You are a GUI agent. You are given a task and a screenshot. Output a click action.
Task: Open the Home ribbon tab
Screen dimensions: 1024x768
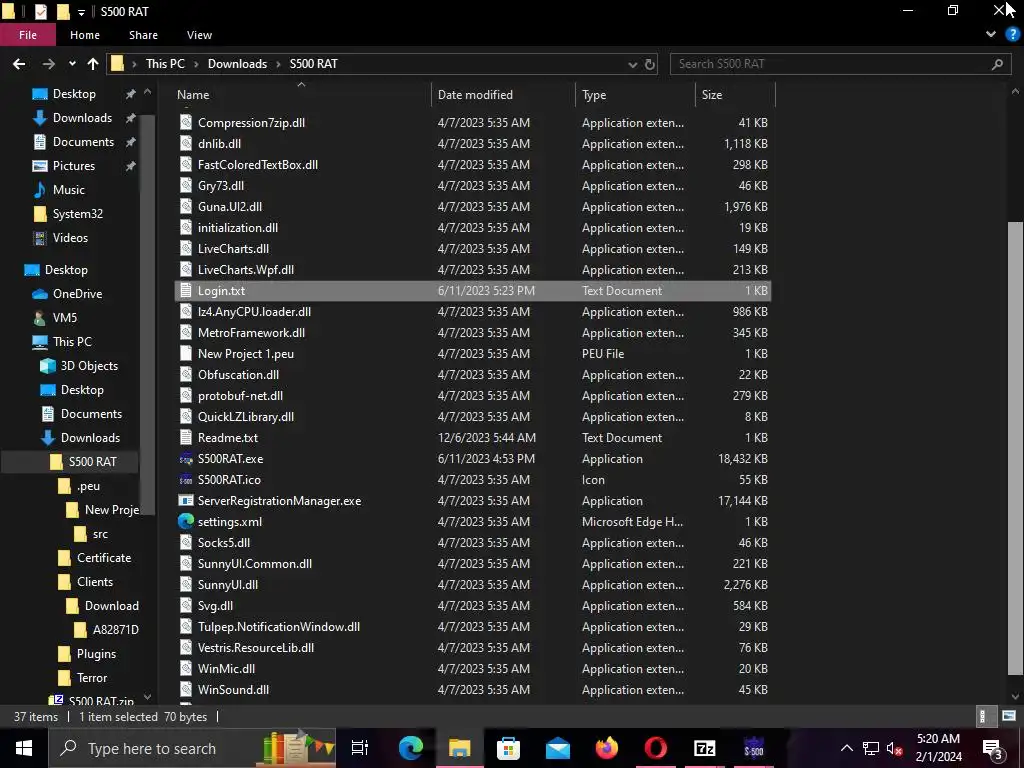click(x=85, y=35)
